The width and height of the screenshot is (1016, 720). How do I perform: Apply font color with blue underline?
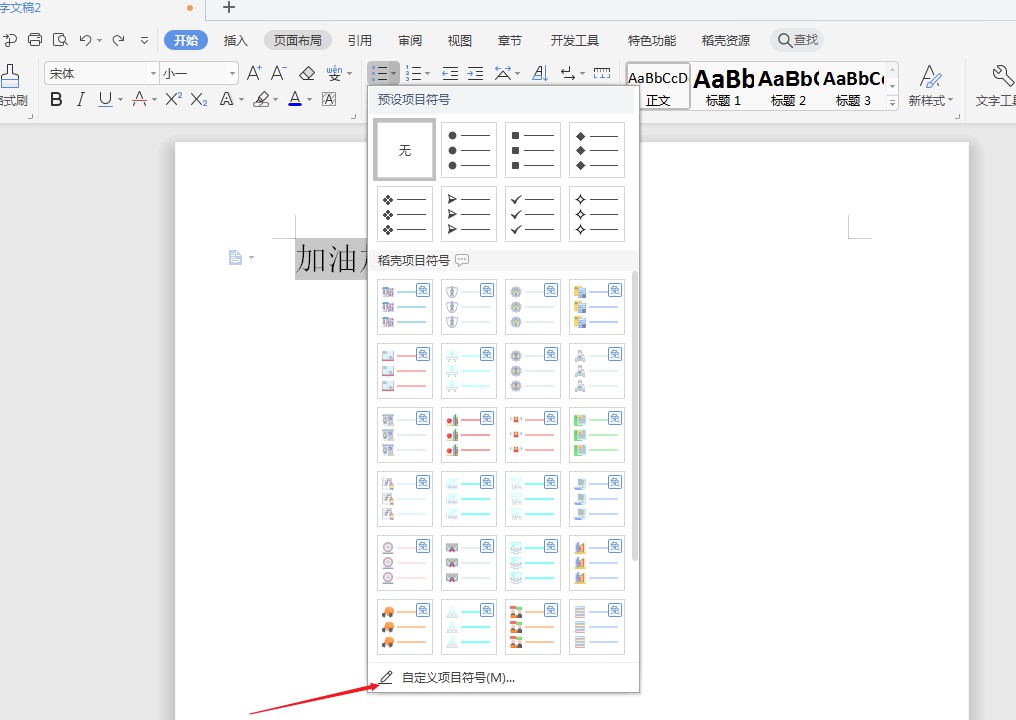click(295, 99)
